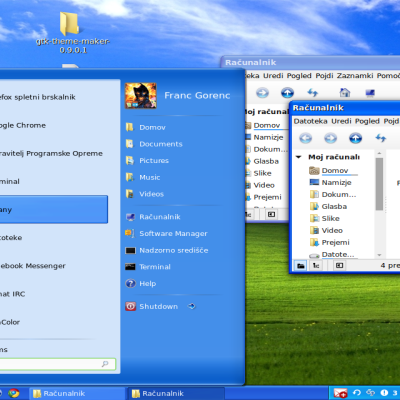The image size is (400, 400).
Task: Click warning tray icon
Action: tap(384, 393)
